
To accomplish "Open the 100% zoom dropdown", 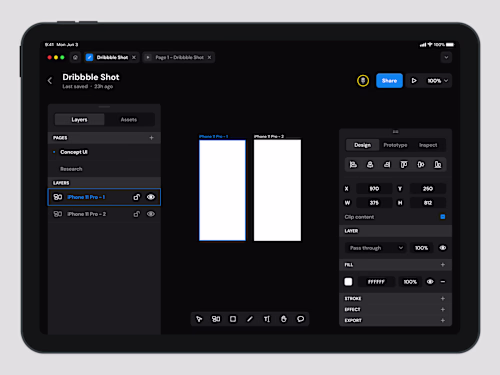I will [x=438, y=81].
